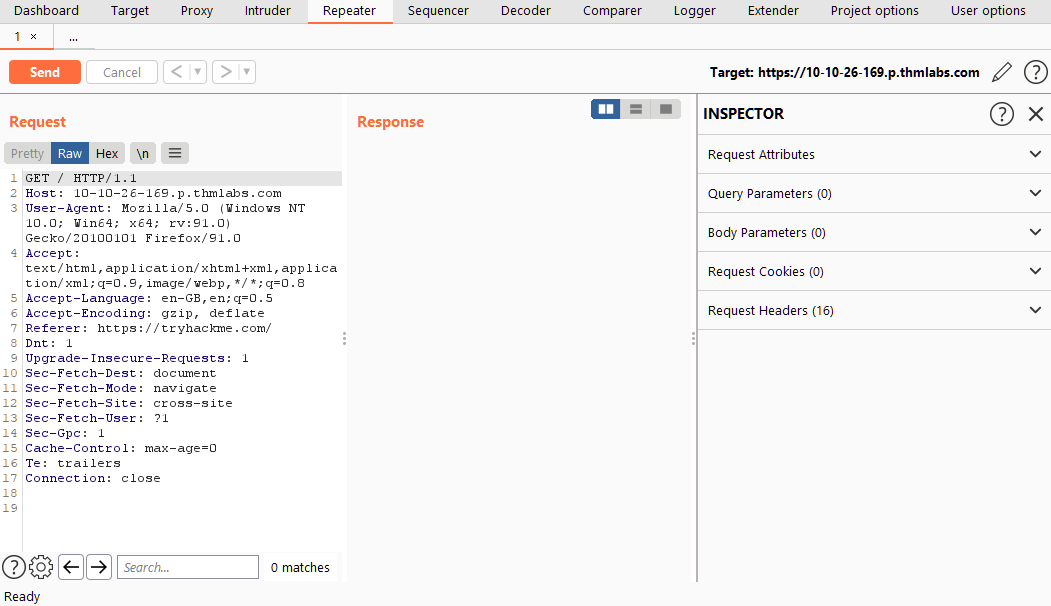1051x606 pixels.
Task: Open the Repeater settings gear
Action: point(40,567)
